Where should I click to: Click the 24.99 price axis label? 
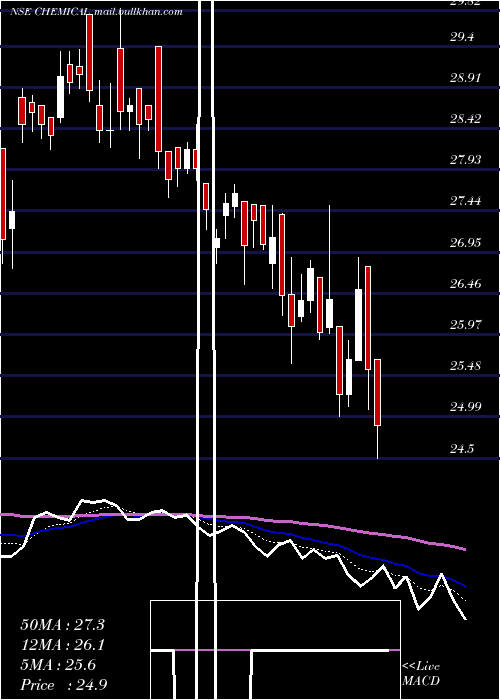[466, 407]
